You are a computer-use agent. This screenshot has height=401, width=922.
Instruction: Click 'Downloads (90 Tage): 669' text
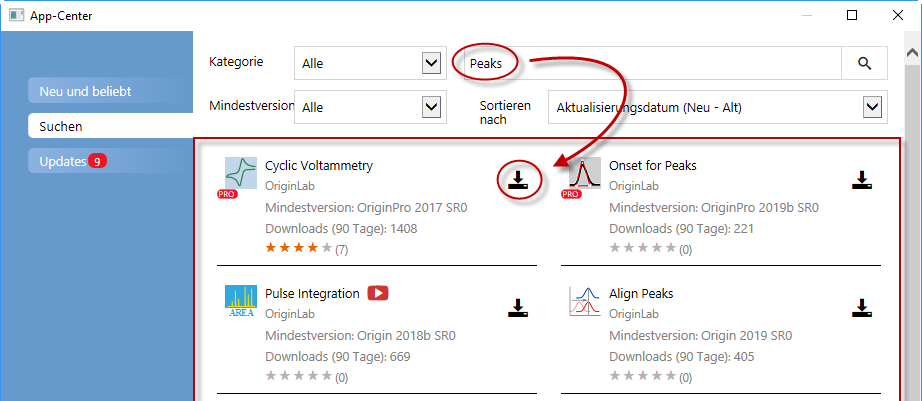point(338,356)
